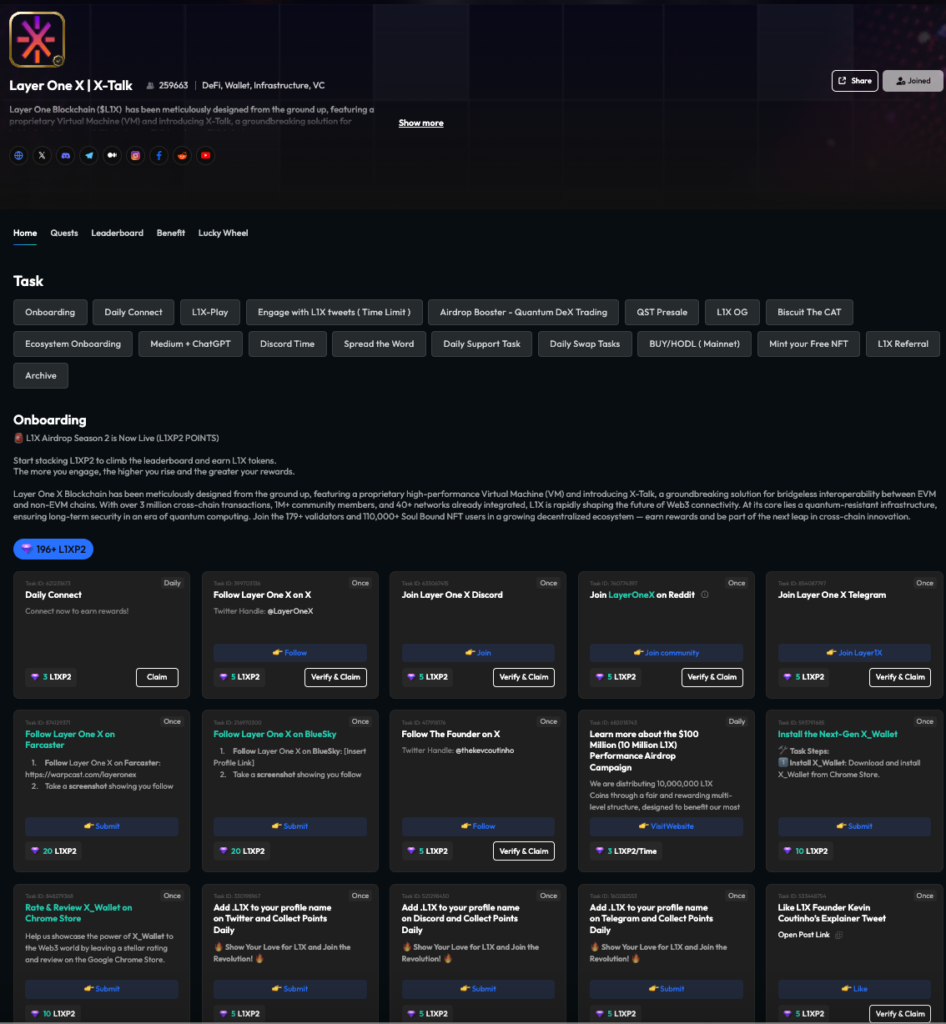Image resolution: width=946 pixels, height=1024 pixels.
Task: Open the Reddit social icon
Action: (x=182, y=155)
